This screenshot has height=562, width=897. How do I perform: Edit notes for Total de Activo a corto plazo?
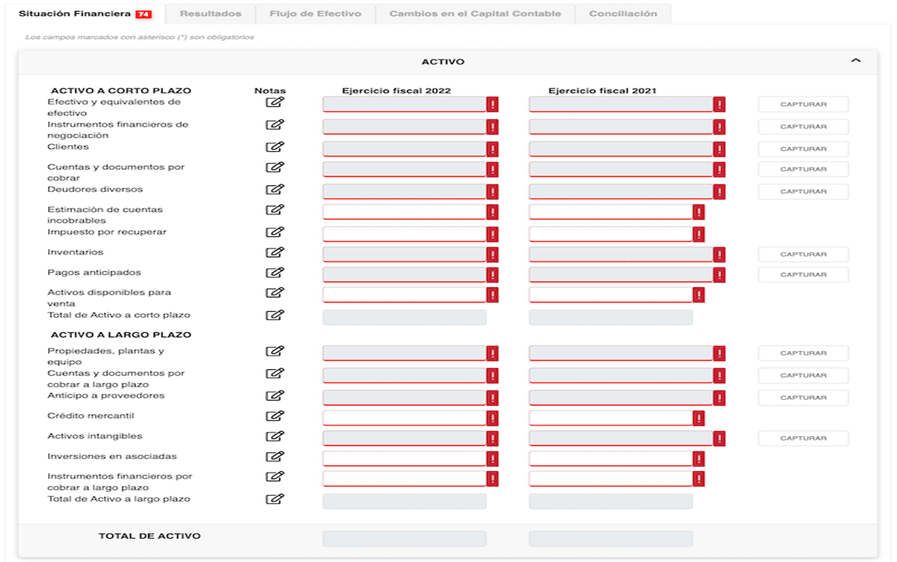click(275, 315)
